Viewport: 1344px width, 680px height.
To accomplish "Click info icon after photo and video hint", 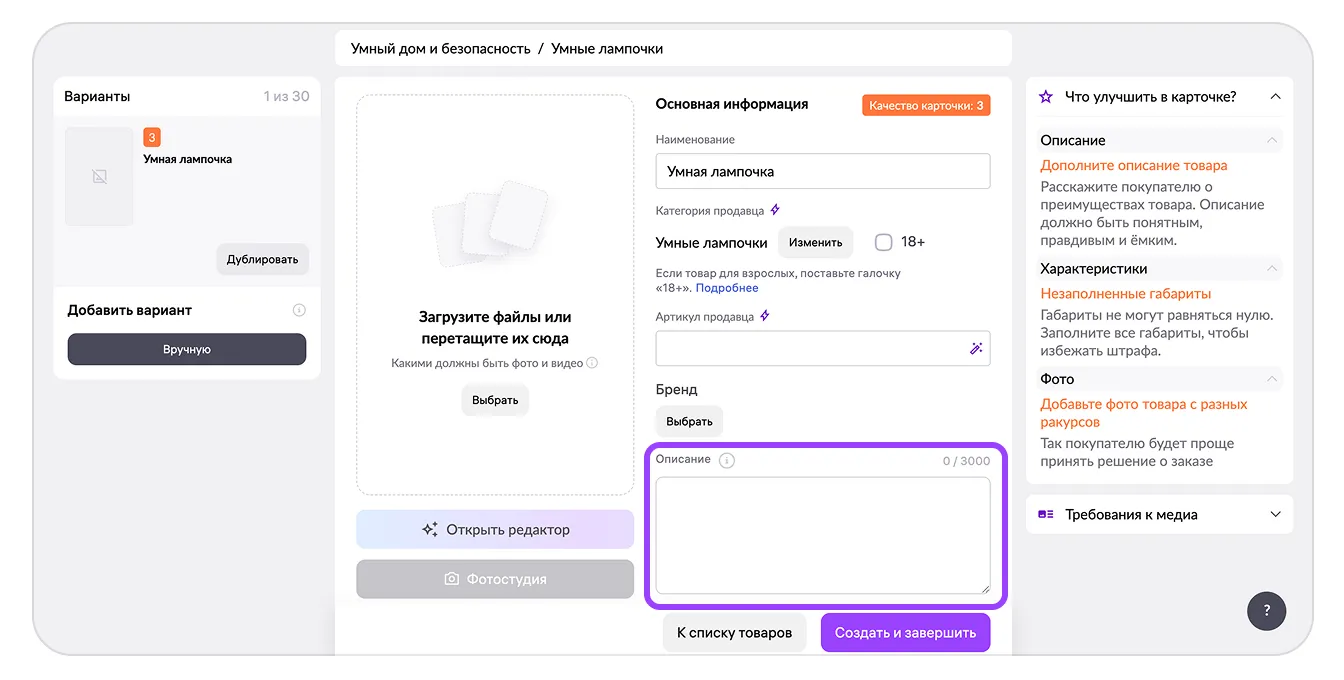I will [592, 364].
